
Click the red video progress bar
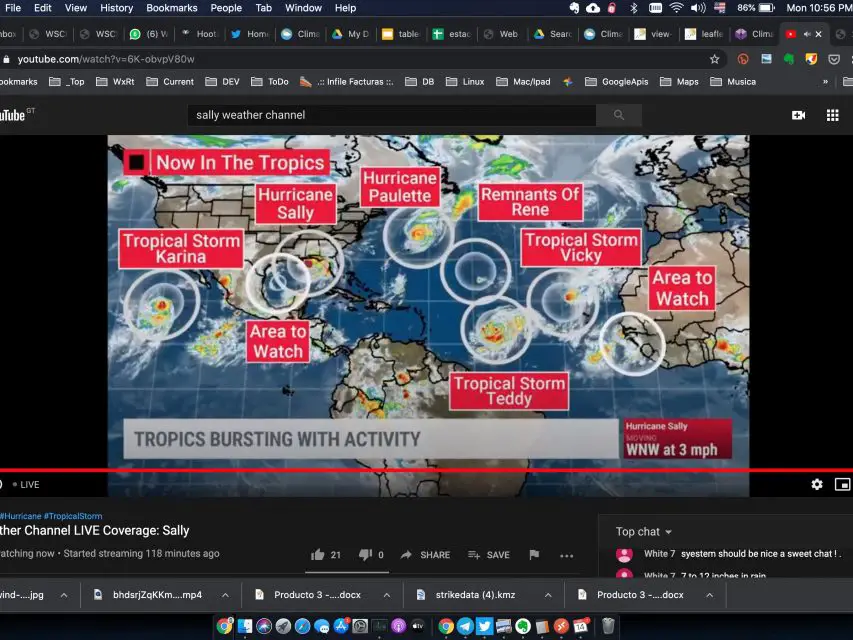tap(426, 470)
